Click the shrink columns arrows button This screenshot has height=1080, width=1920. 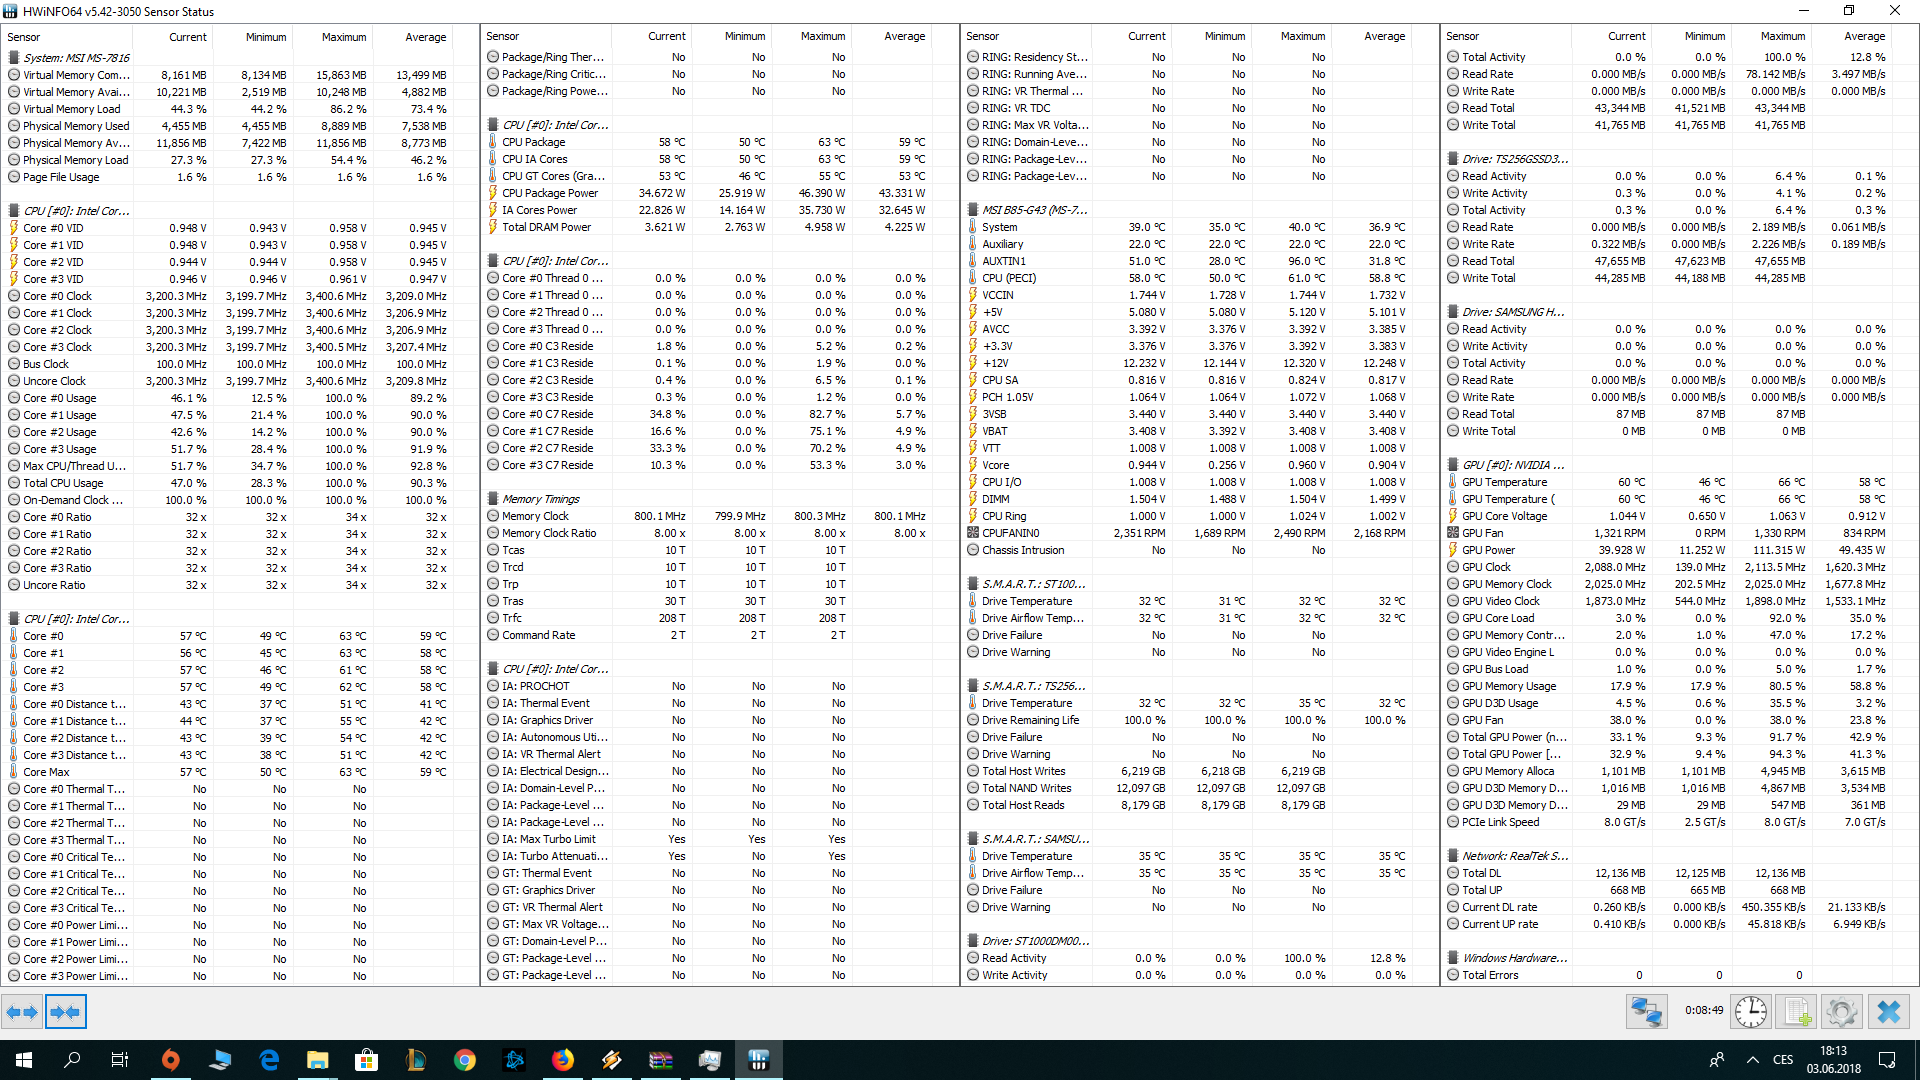65,1012
